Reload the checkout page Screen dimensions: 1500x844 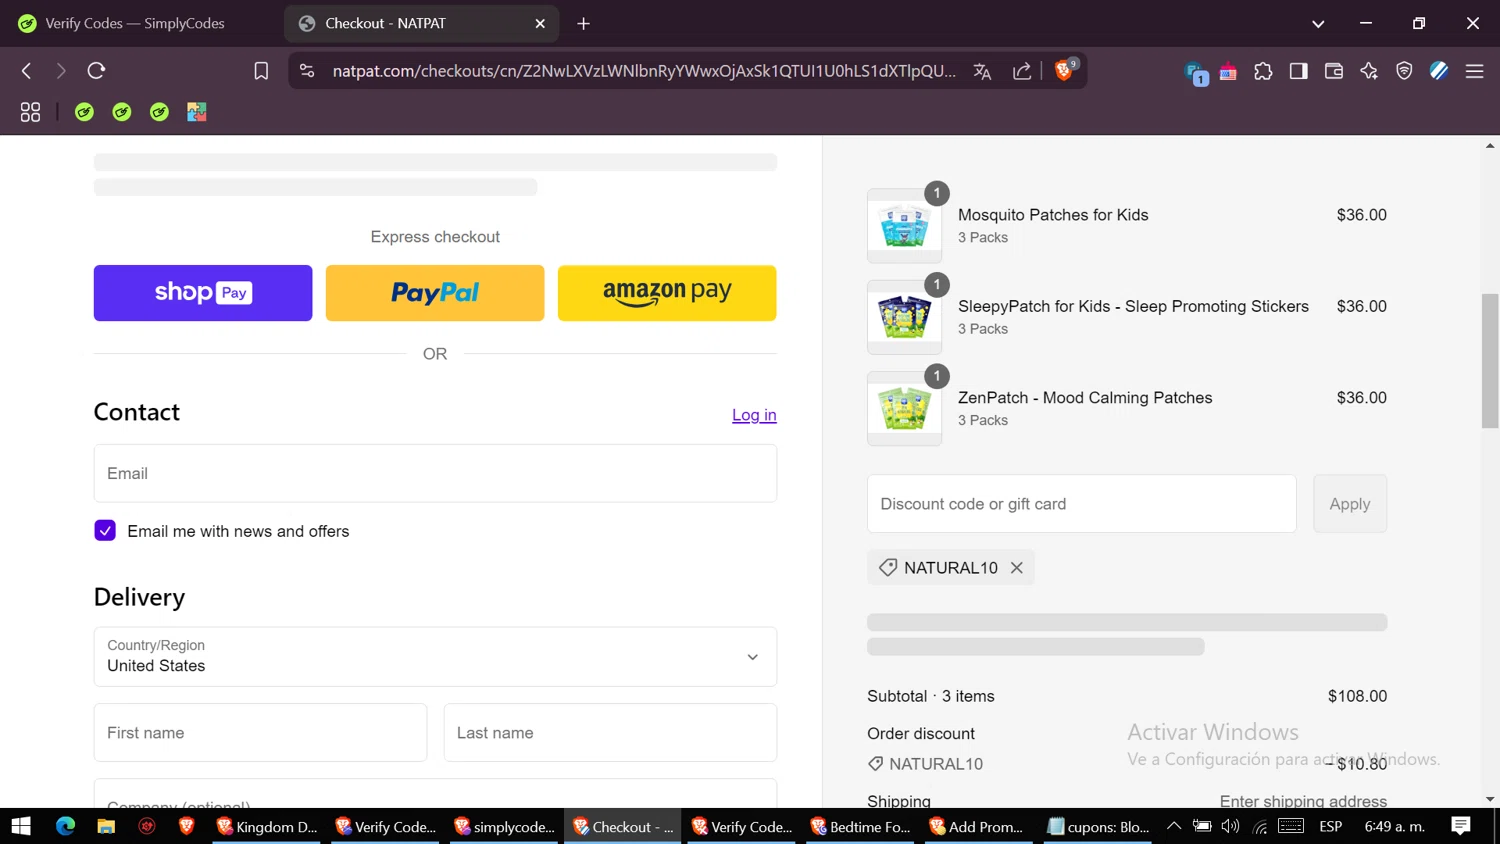click(x=96, y=71)
